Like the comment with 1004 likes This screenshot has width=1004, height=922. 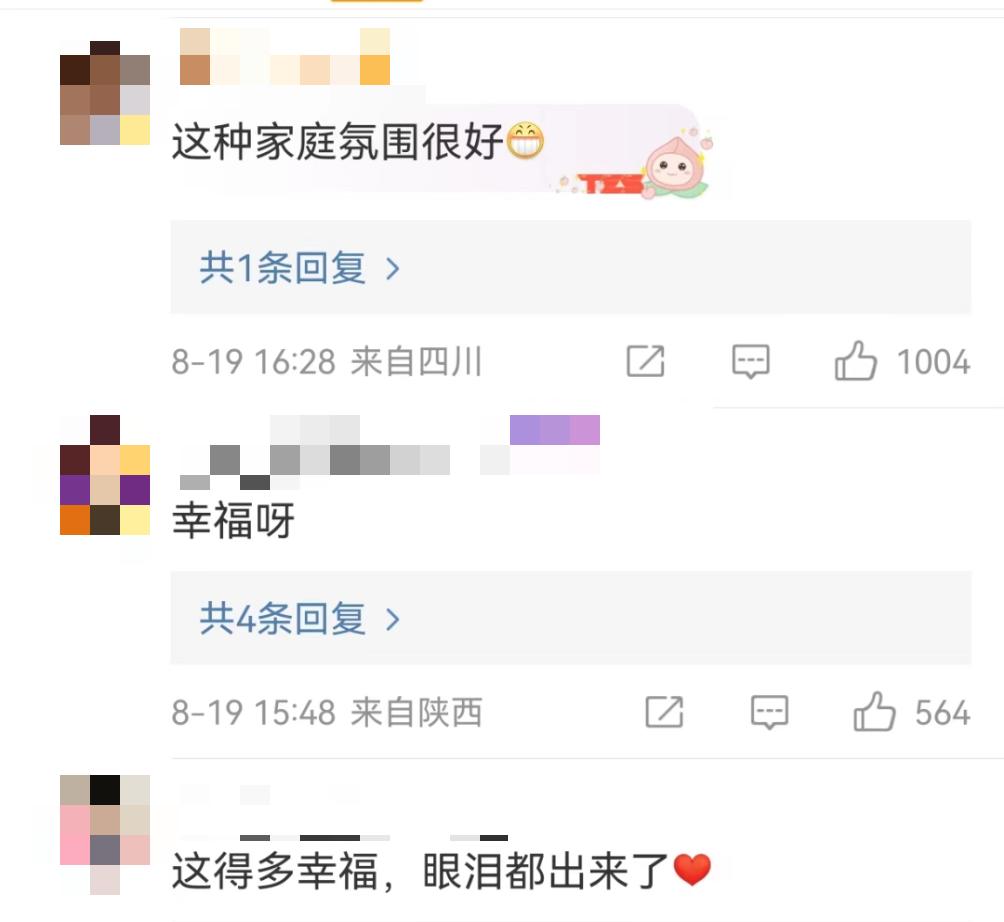(x=855, y=360)
